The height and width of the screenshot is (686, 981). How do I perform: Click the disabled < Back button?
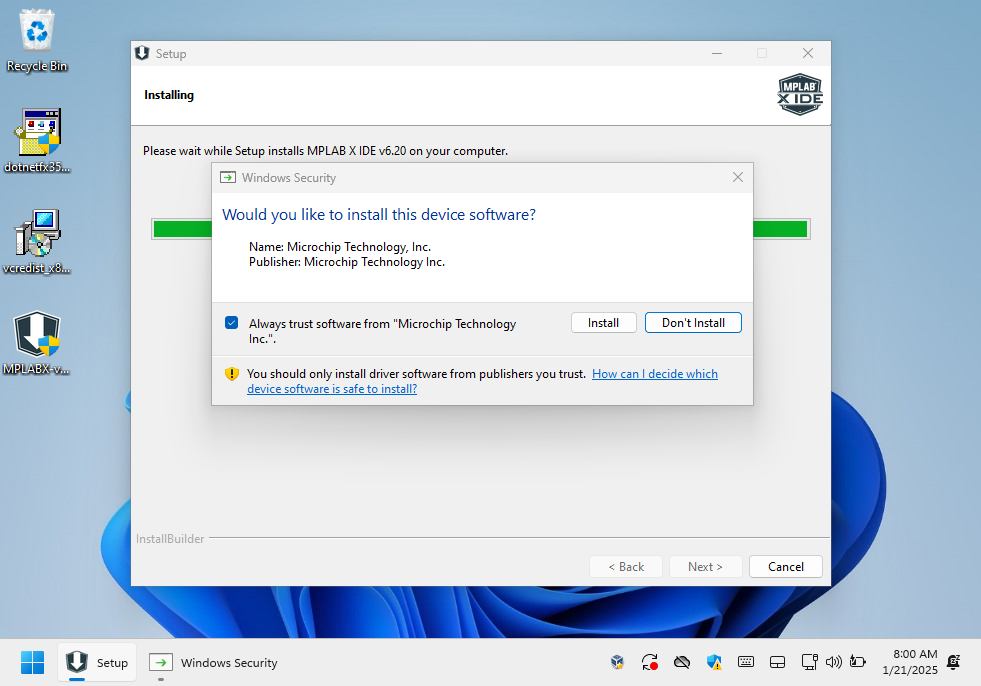[x=626, y=566]
